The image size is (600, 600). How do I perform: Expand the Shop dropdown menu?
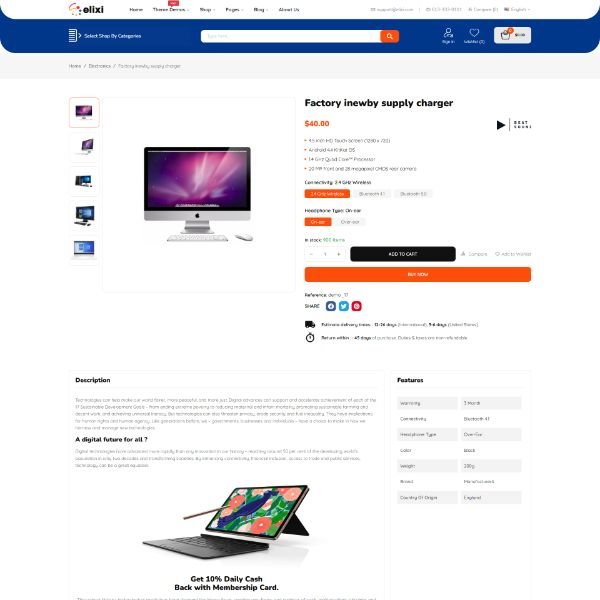tap(207, 10)
